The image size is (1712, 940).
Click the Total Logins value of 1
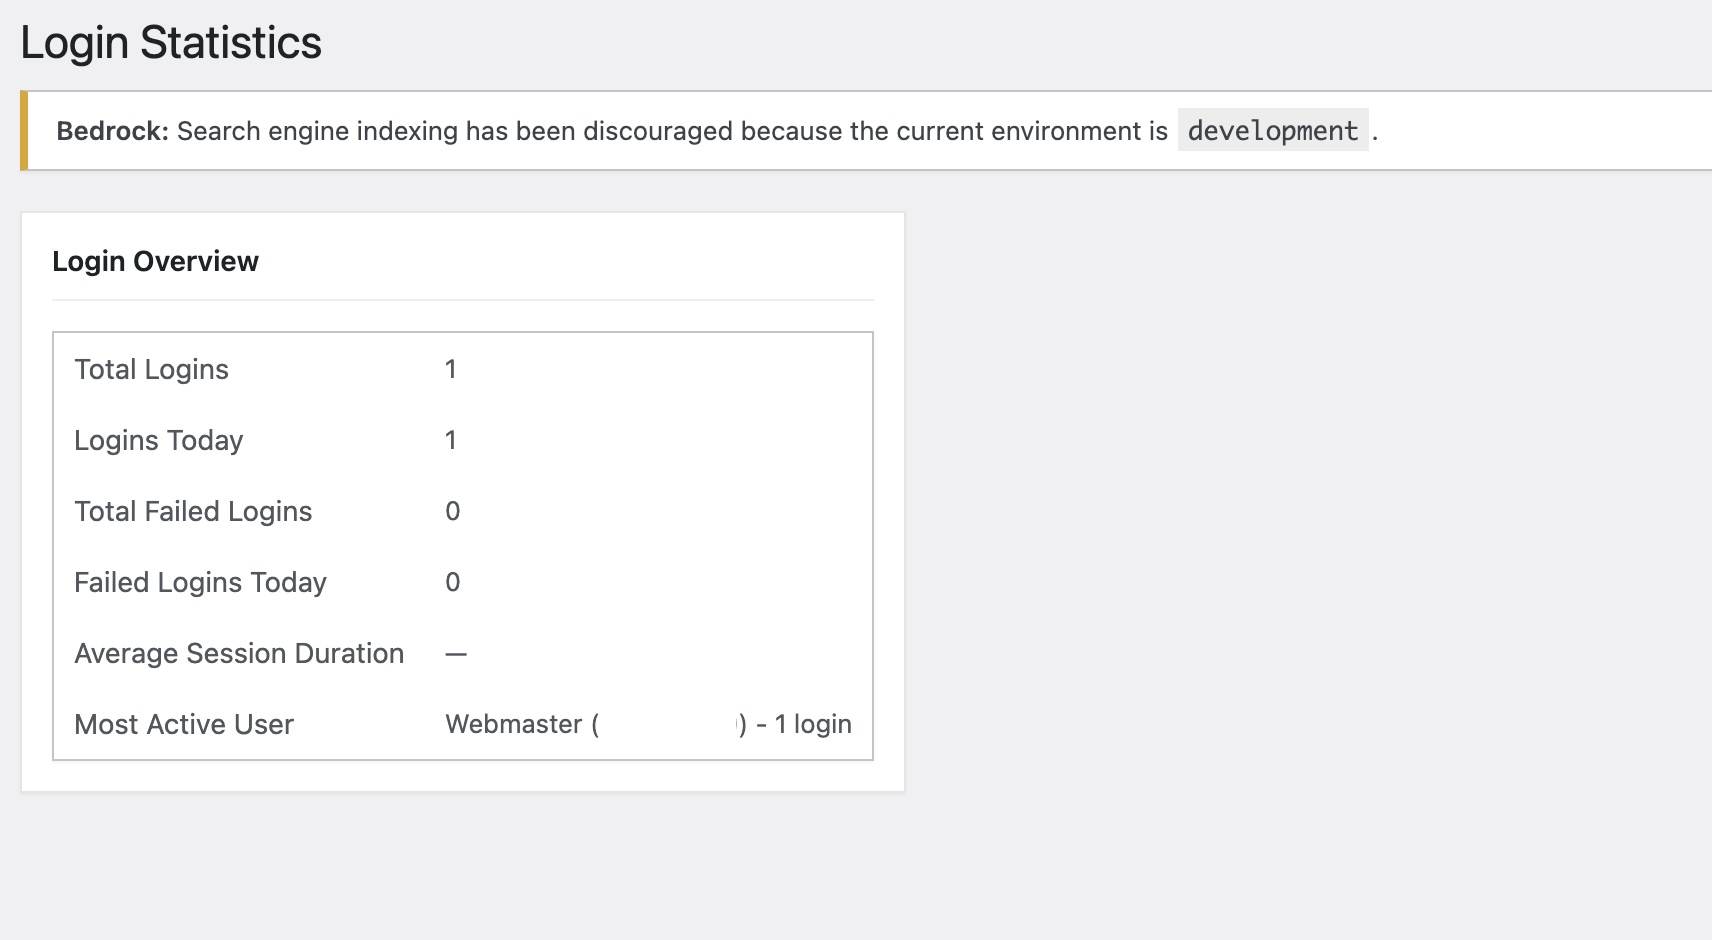pos(451,369)
